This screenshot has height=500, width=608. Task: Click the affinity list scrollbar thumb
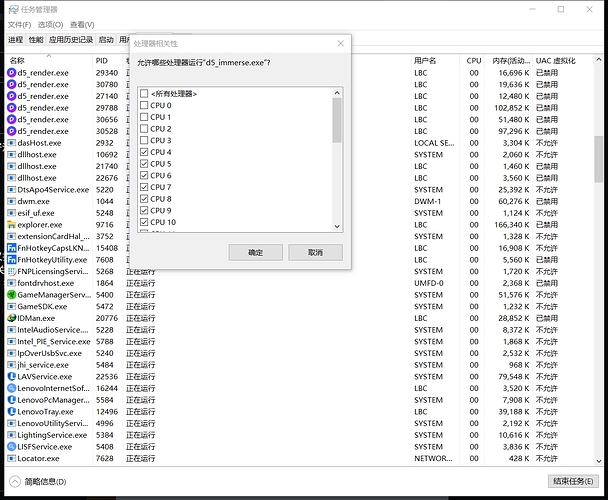[337, 120]
